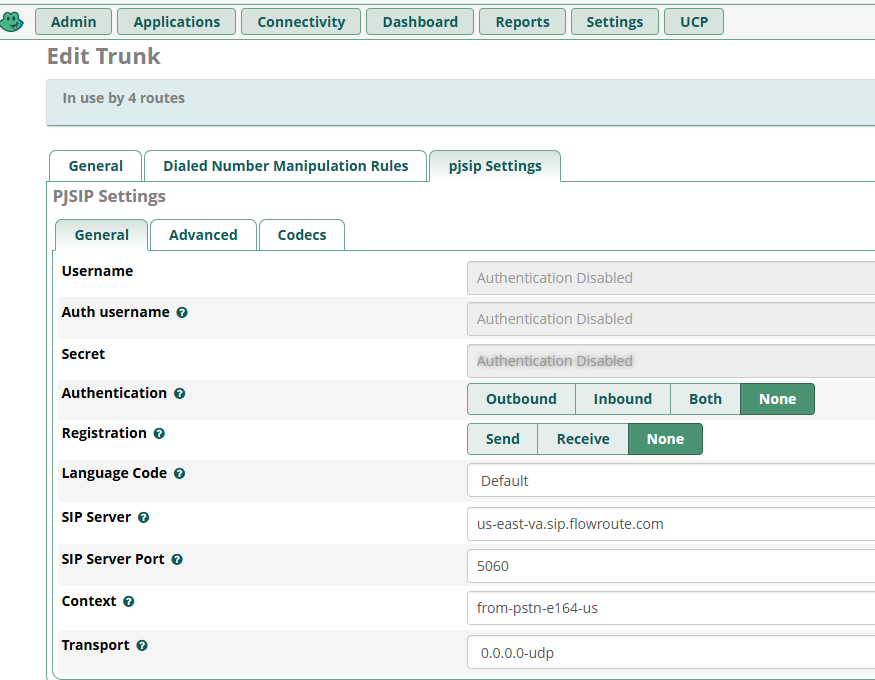Set Authentication to Both
The width and height of the screenshot is (875, 680).
pos(705,399)
